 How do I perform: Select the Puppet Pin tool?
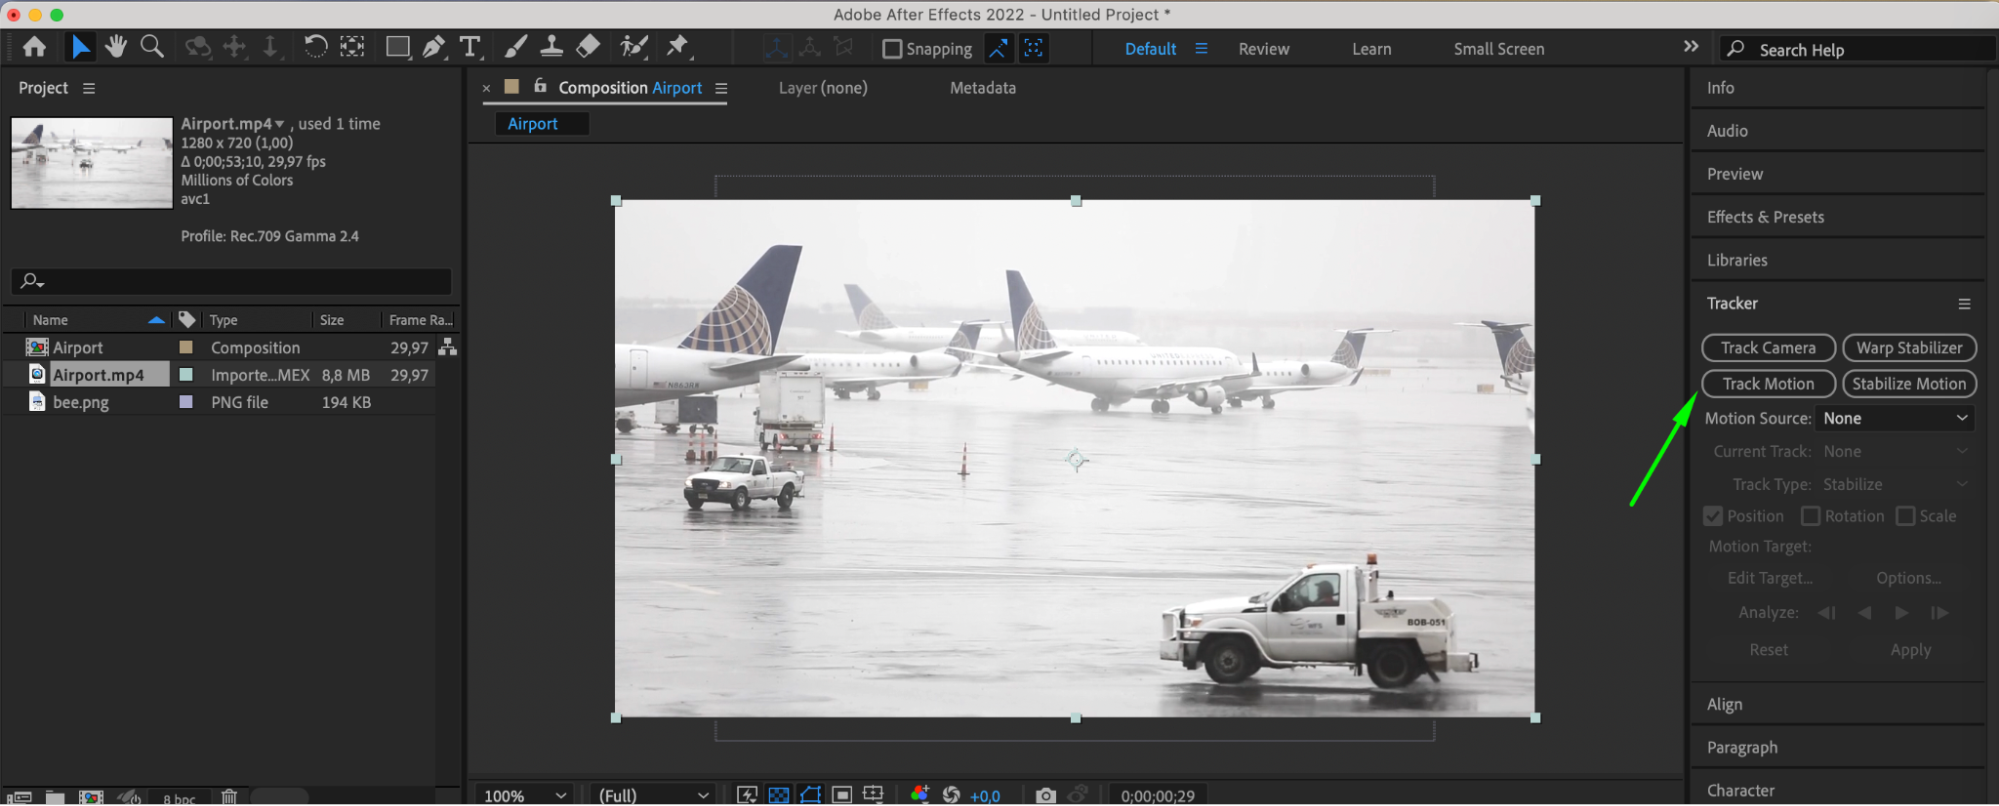(678, 46)
